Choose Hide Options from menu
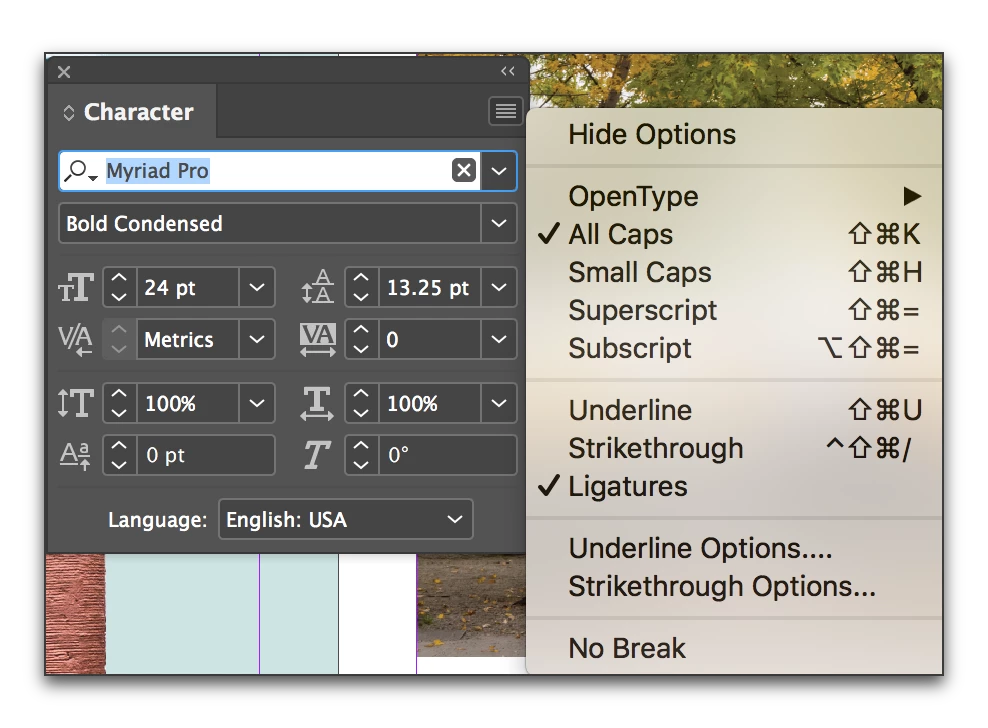This screenshot has width=988, height=728. (x=652, y=135)
